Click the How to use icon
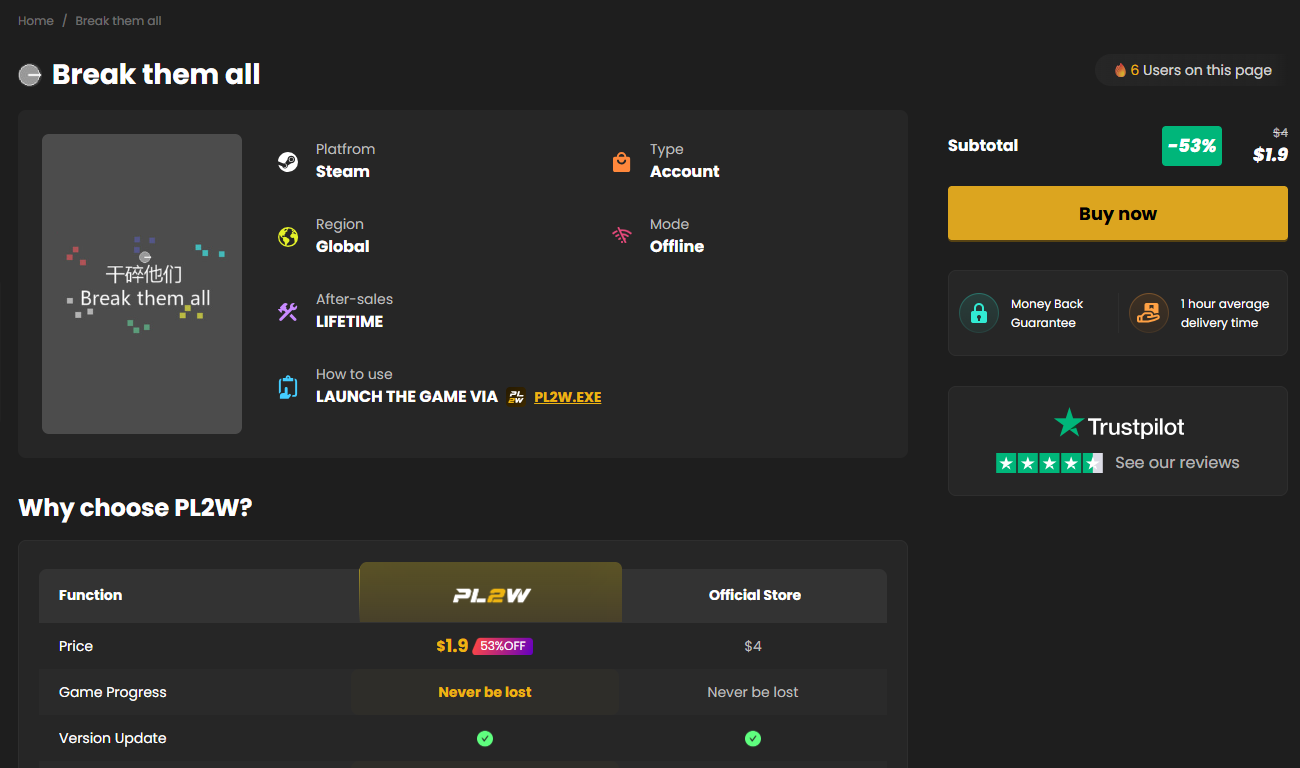This screenshot has width=1300, height=768. [288, 387]
